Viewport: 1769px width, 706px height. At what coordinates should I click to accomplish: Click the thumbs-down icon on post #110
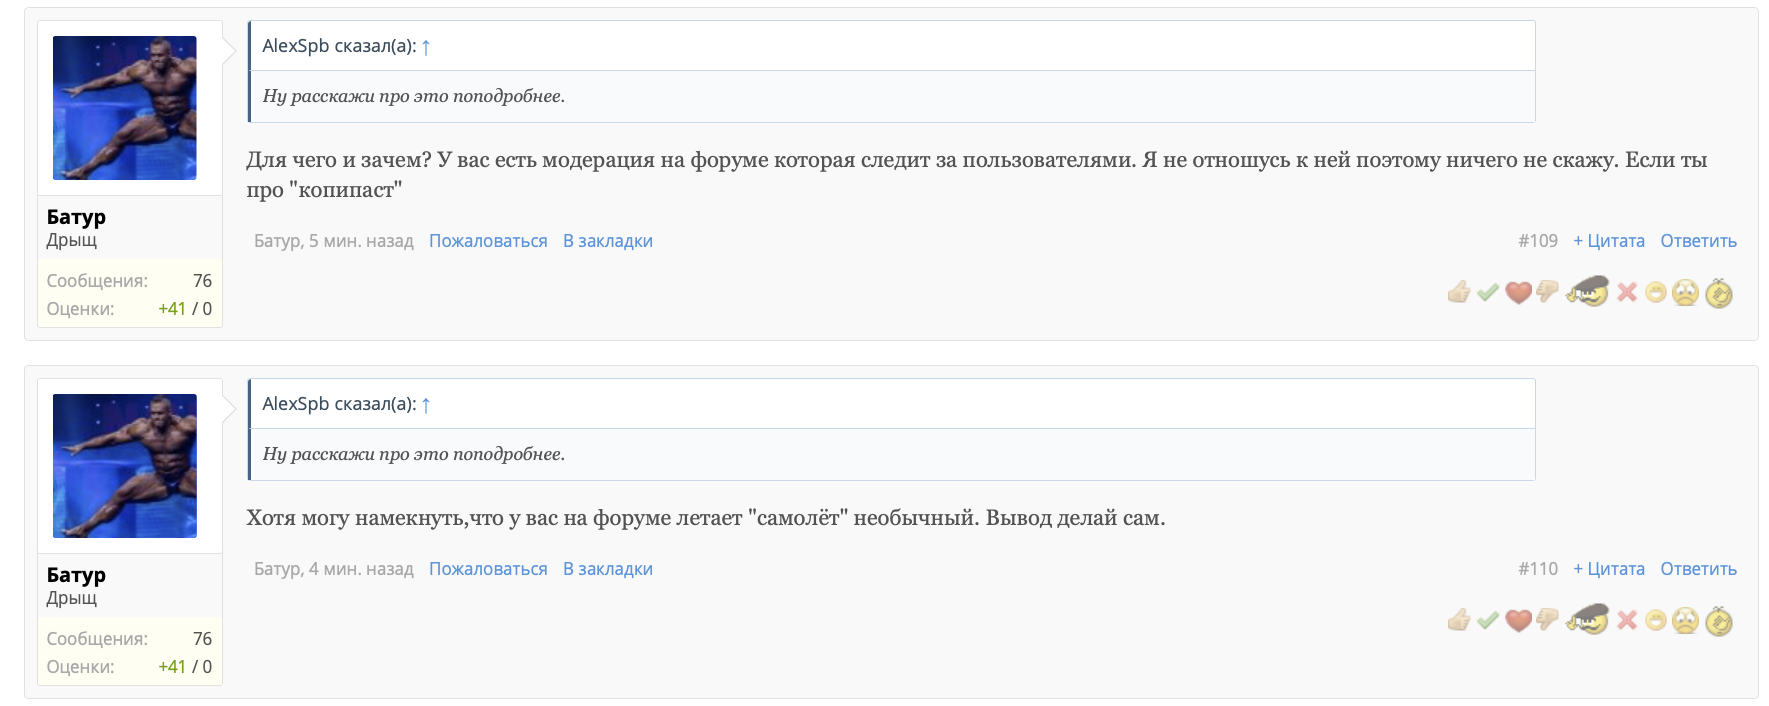(x=1547, y=620)
